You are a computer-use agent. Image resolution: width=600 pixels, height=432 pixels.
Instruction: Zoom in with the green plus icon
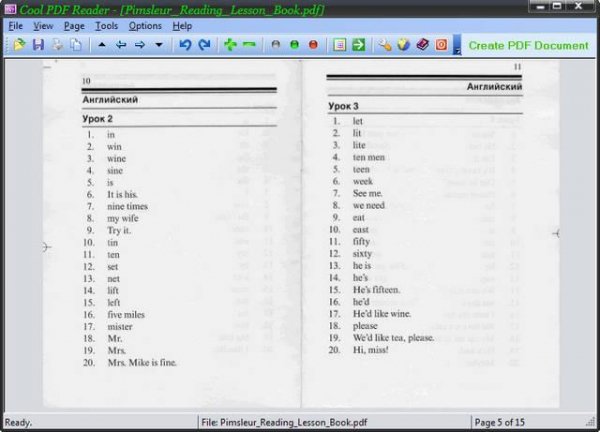(x=230, y=45)
